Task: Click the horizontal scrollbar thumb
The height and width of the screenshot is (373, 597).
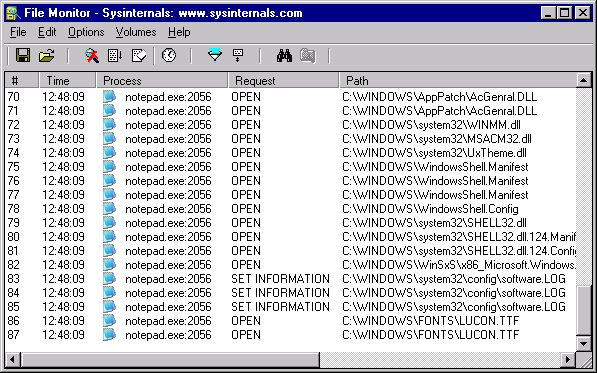Action: point(170,359)
